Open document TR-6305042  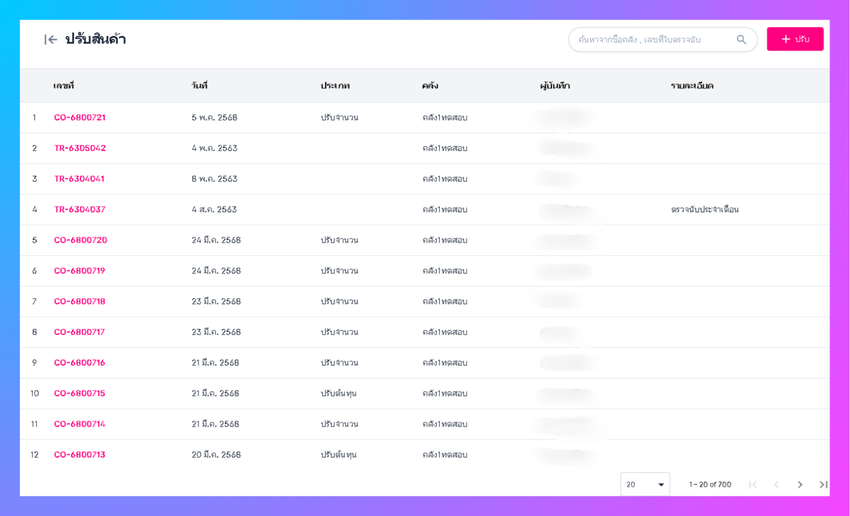pyautogui.click(x=80, y=148)
